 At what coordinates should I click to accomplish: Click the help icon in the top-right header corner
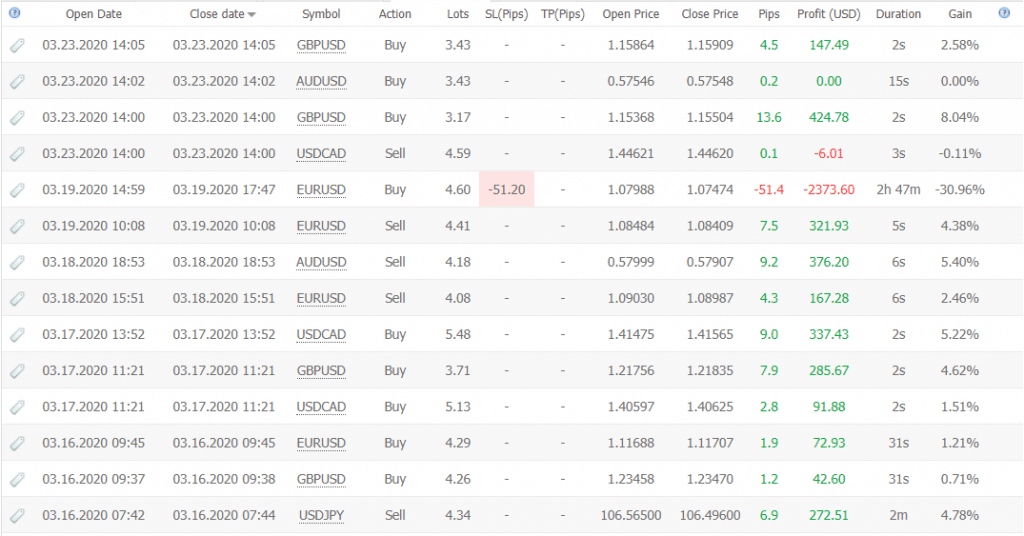click(1004, 13)
